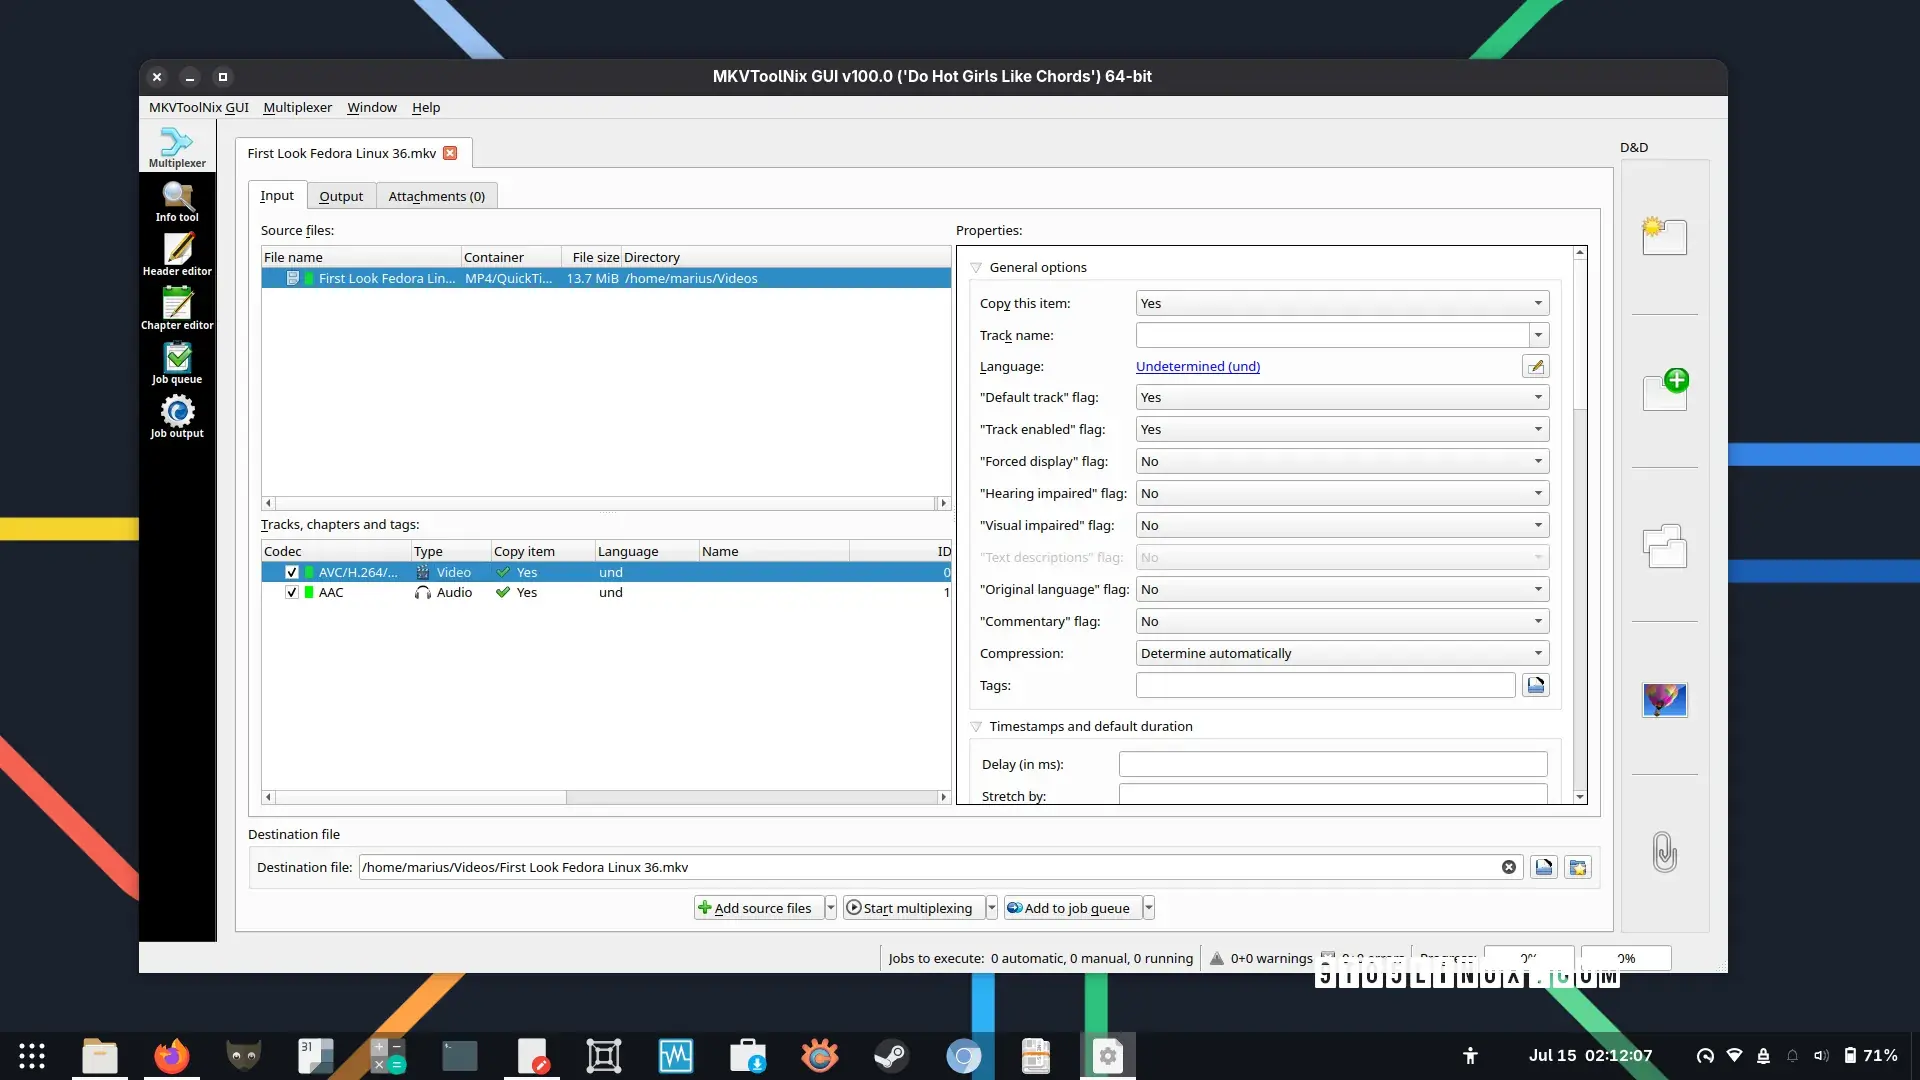Open the Hearing impaired flag dropdown
The width and height of the screenshot is (1920, 1080).
[1342, 493]
